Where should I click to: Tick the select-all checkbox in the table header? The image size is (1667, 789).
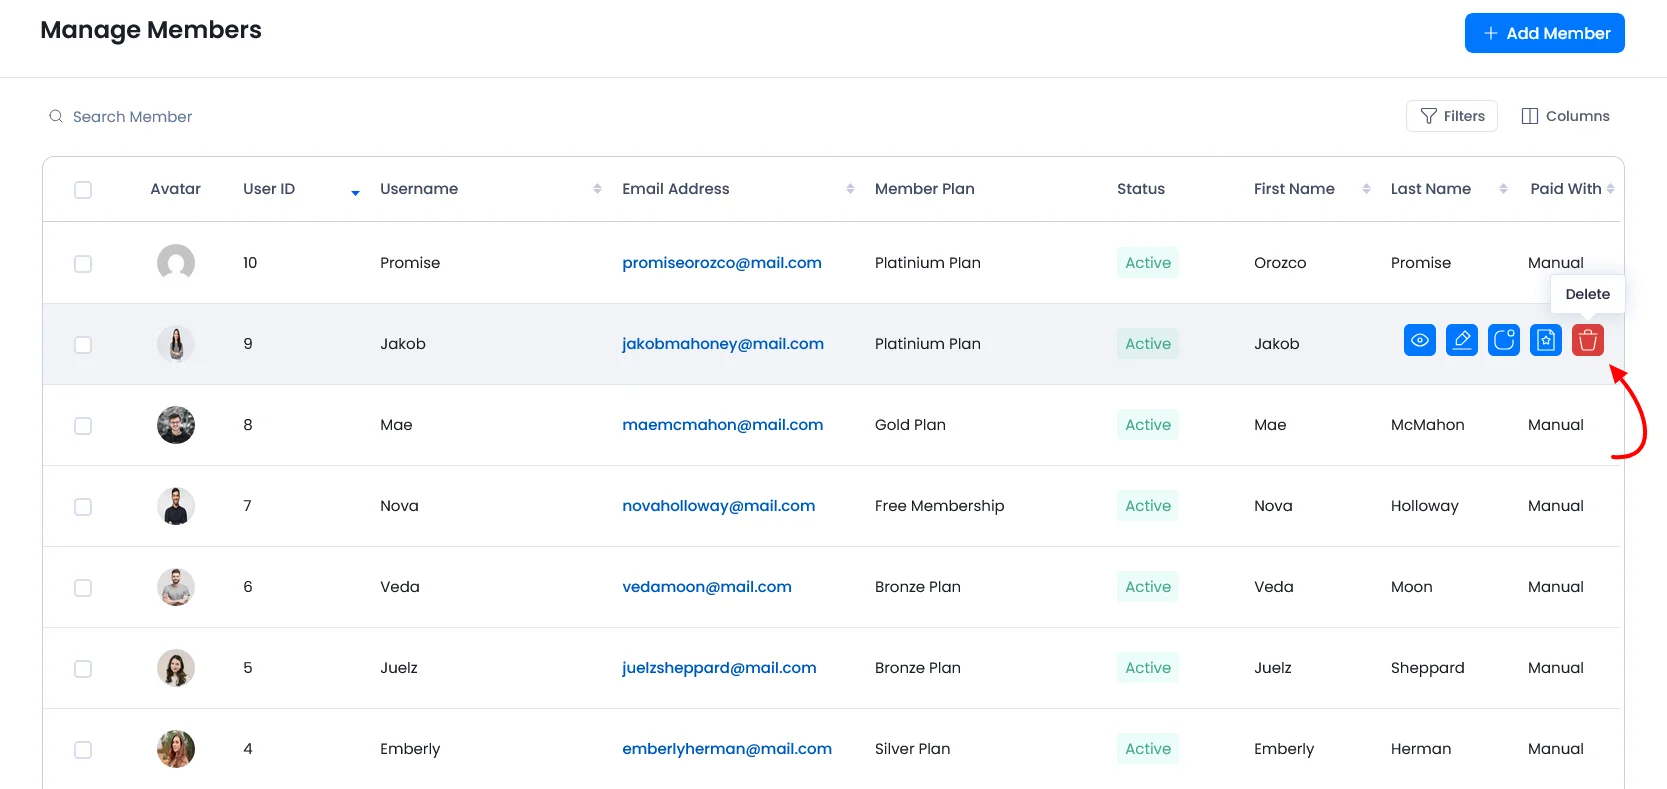point(83,190)
